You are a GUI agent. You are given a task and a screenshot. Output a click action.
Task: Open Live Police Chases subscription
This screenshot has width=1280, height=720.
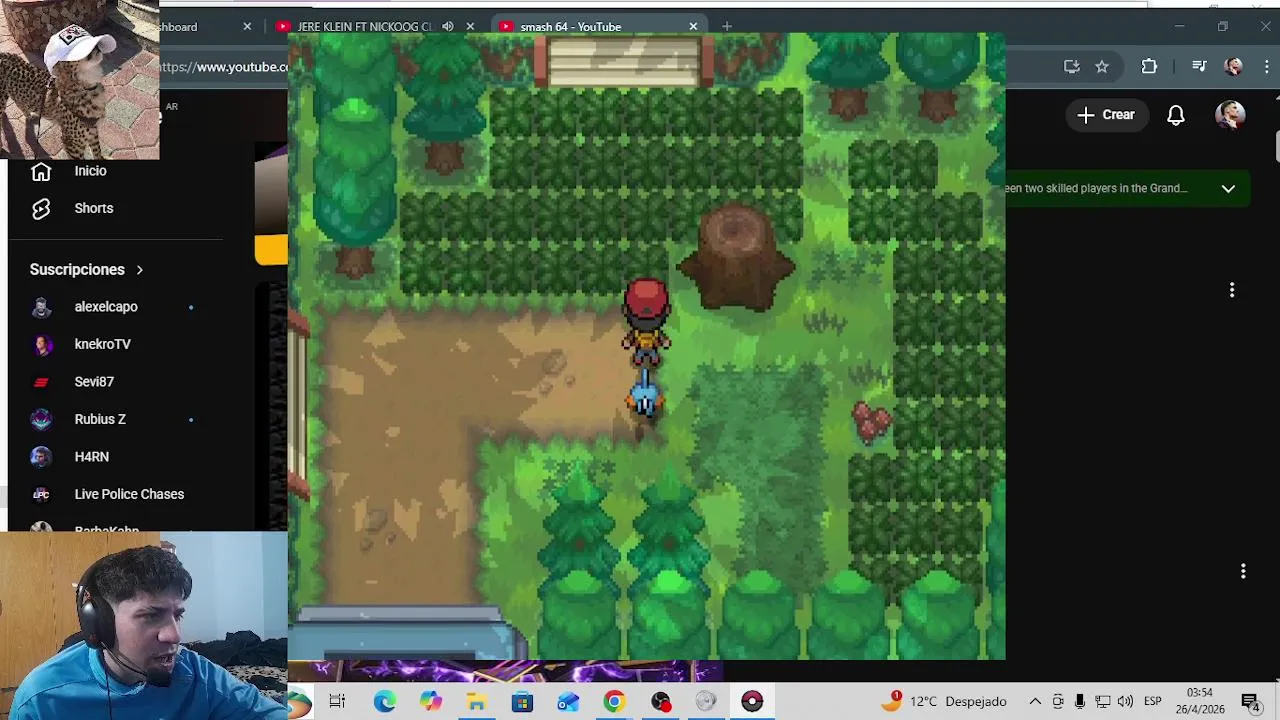pyautogui.click(x=129, y=494)
